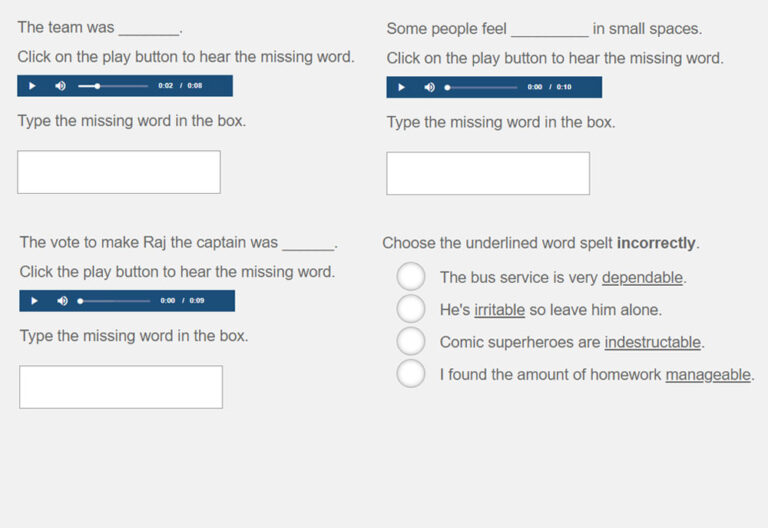Seek the "The team was" audio progress bar
This screenshot has height=528, width=768.
point(115,86)
